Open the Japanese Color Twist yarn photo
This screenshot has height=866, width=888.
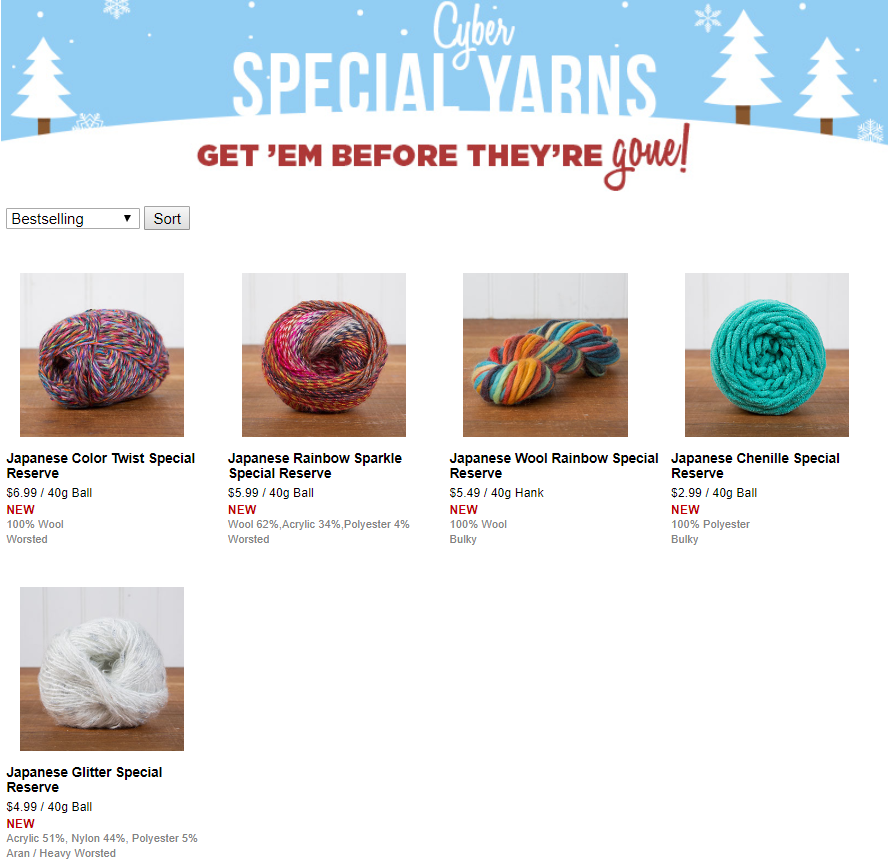coord(102,355)
